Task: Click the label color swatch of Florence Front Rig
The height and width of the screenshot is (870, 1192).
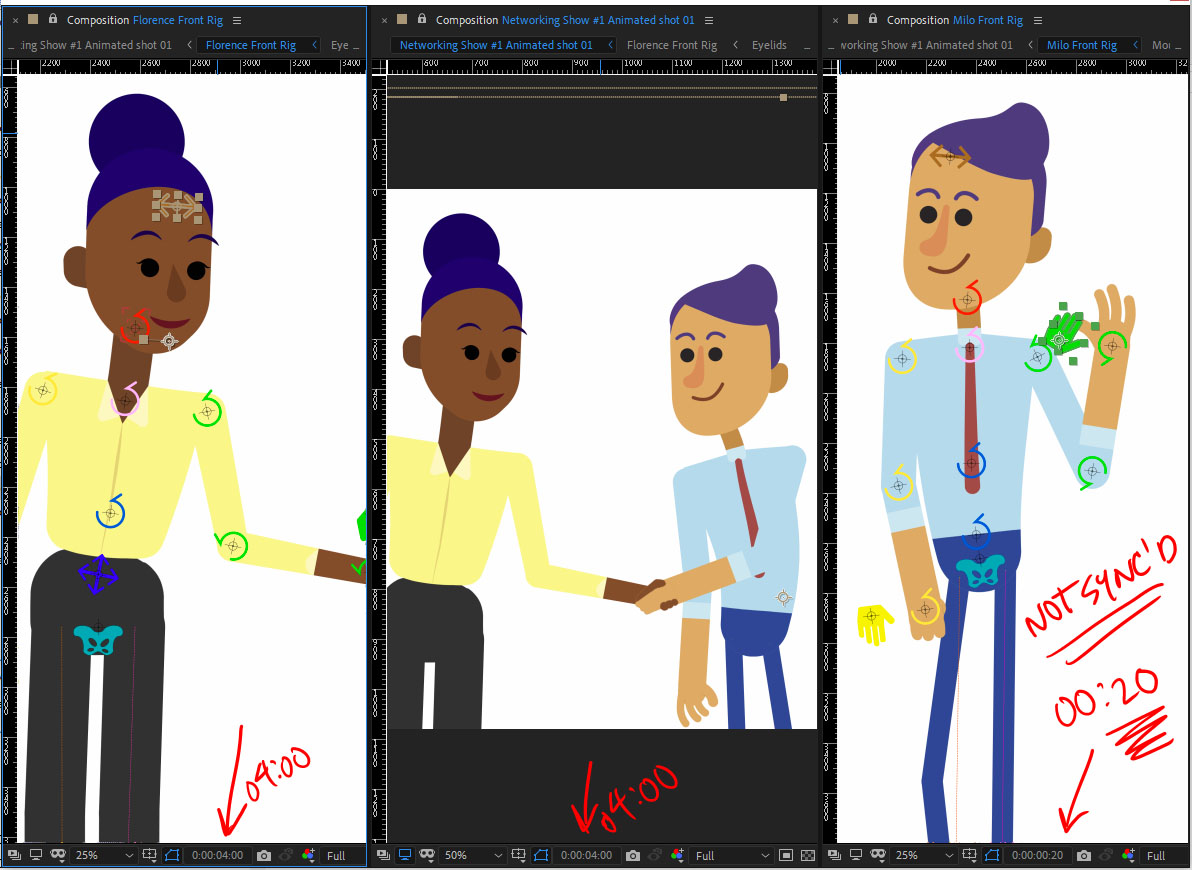Action: coord(33,19)
